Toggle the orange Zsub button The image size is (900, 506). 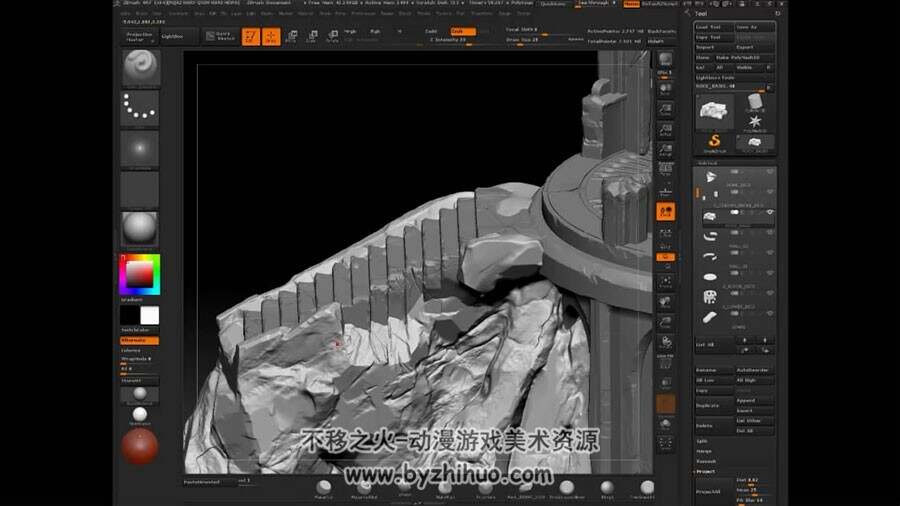point(463,32)
